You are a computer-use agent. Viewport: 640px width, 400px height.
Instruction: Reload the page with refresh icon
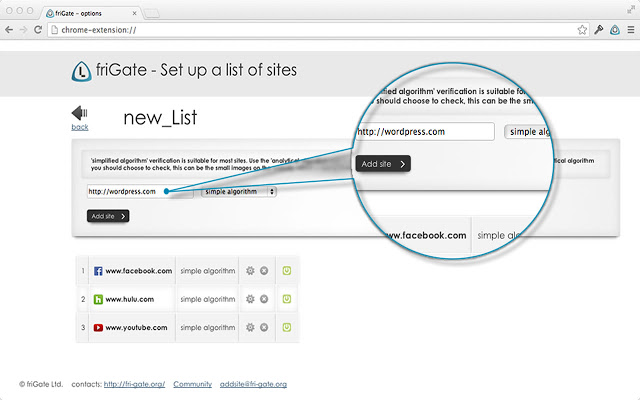tap(38, 30)
